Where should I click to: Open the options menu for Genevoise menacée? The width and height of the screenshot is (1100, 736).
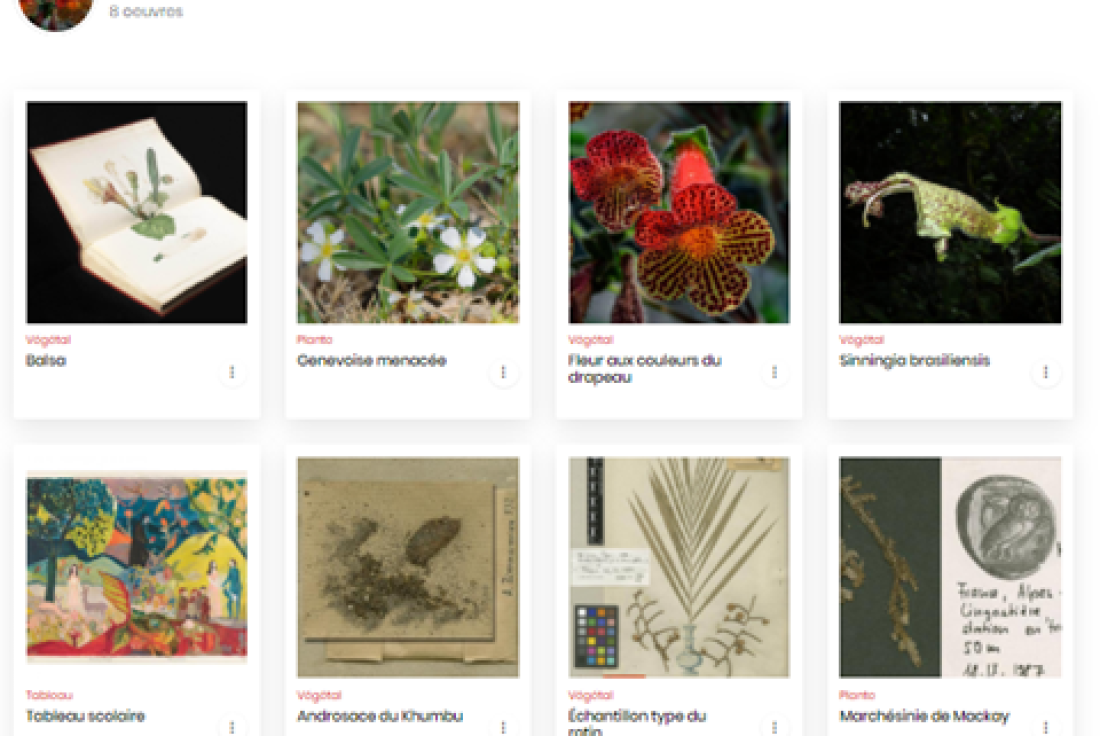click(503, 372)
